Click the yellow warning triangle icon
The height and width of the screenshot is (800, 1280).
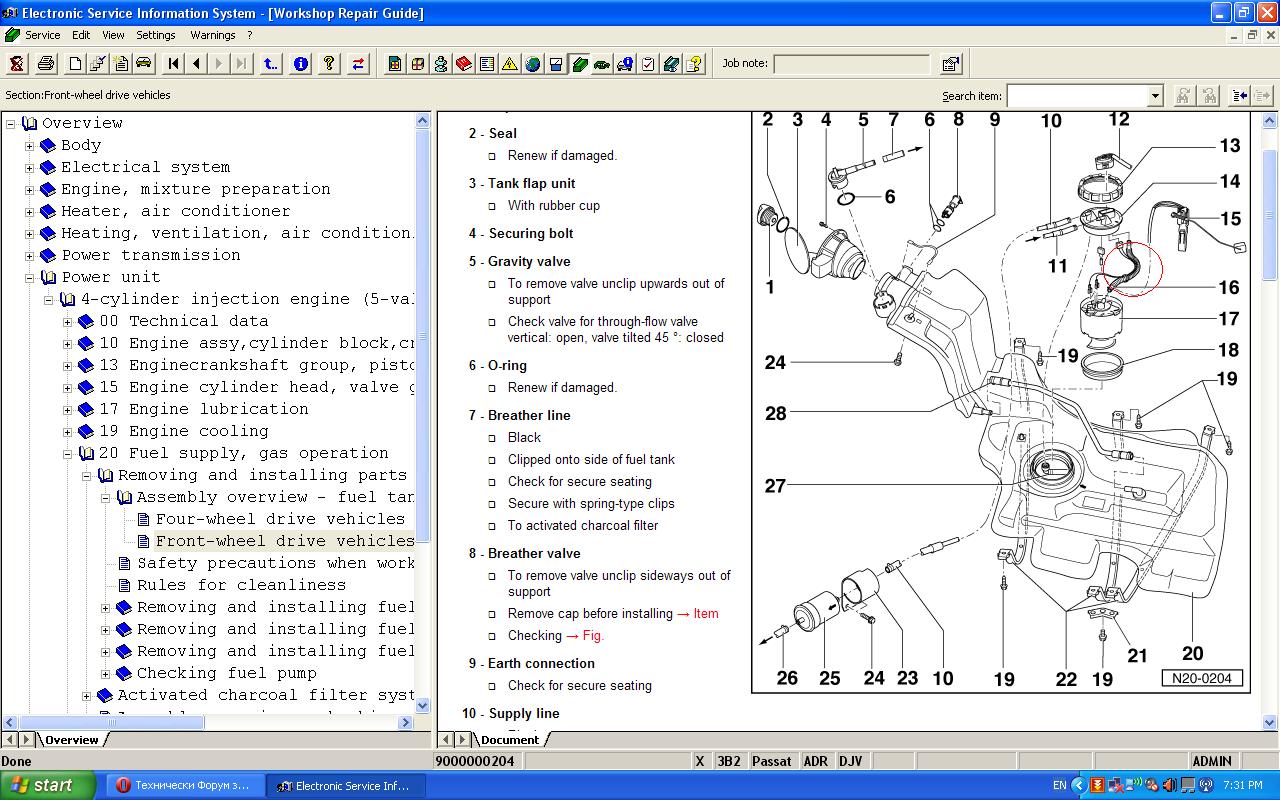click(510, 64)
